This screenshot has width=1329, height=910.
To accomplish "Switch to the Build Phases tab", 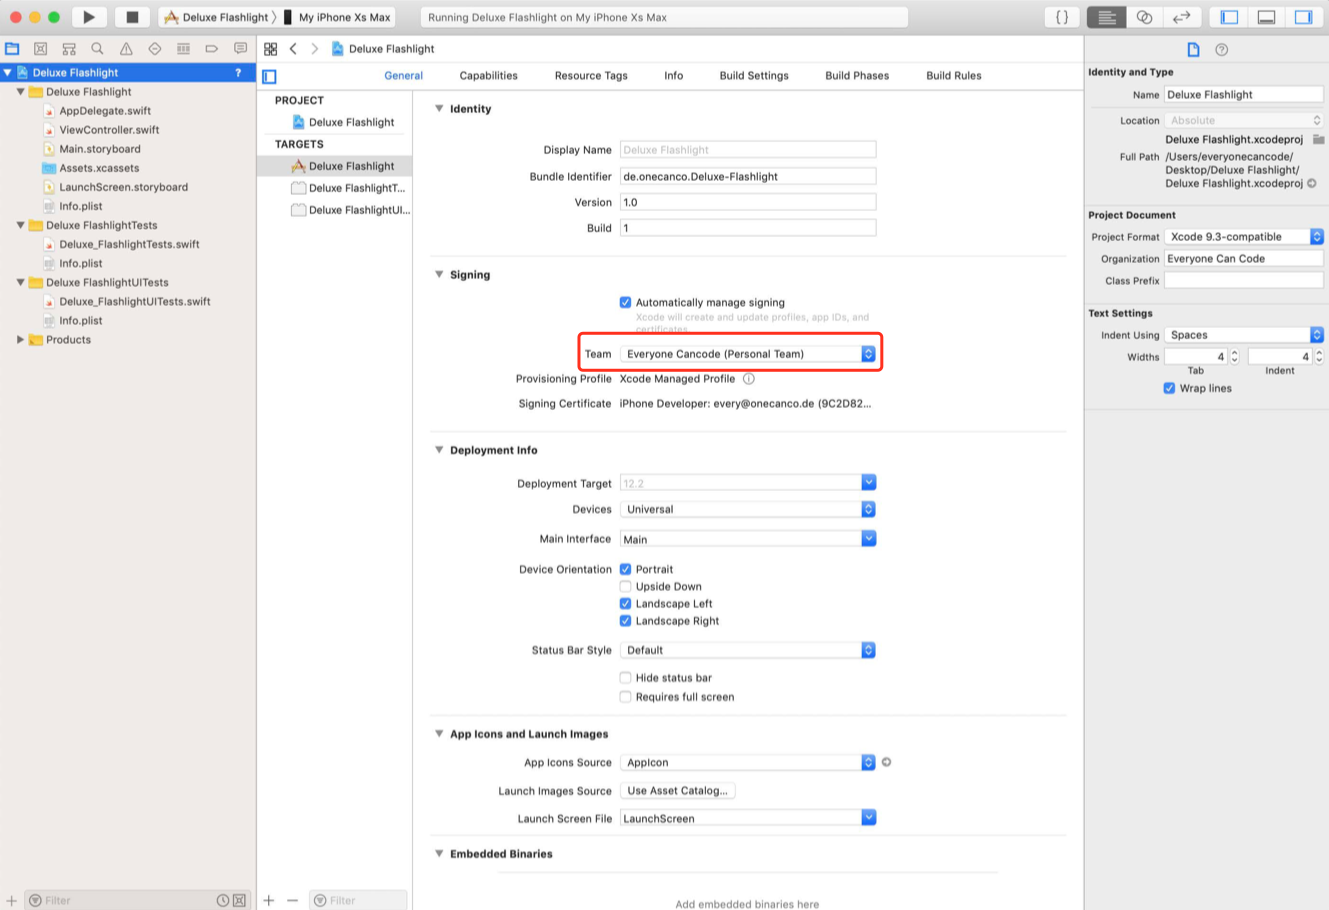I will point(857,76).
